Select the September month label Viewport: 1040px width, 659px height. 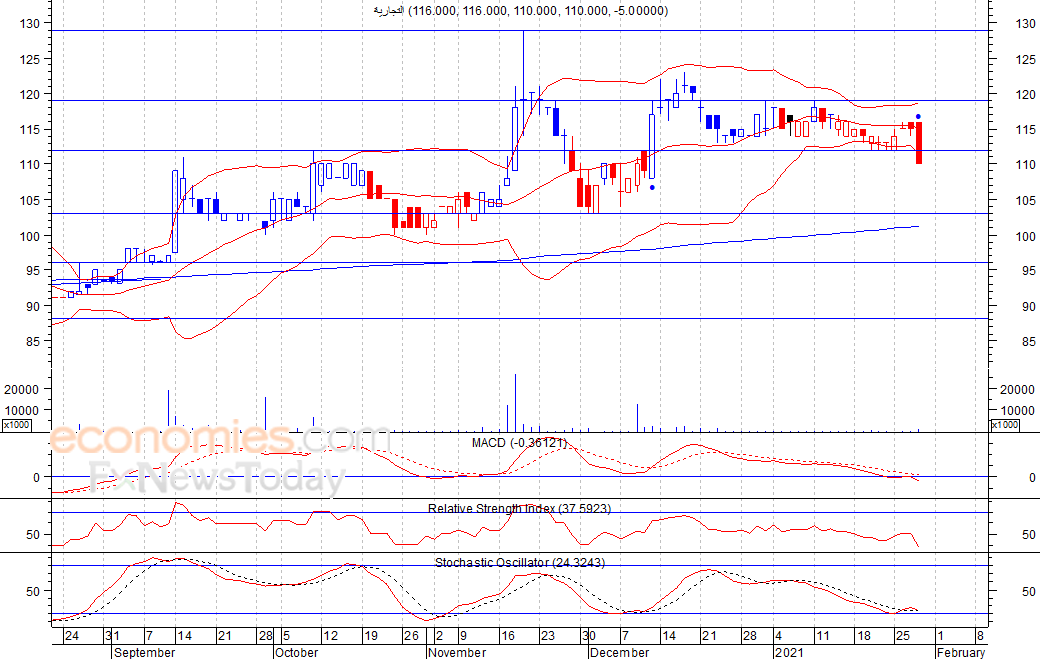145,652
